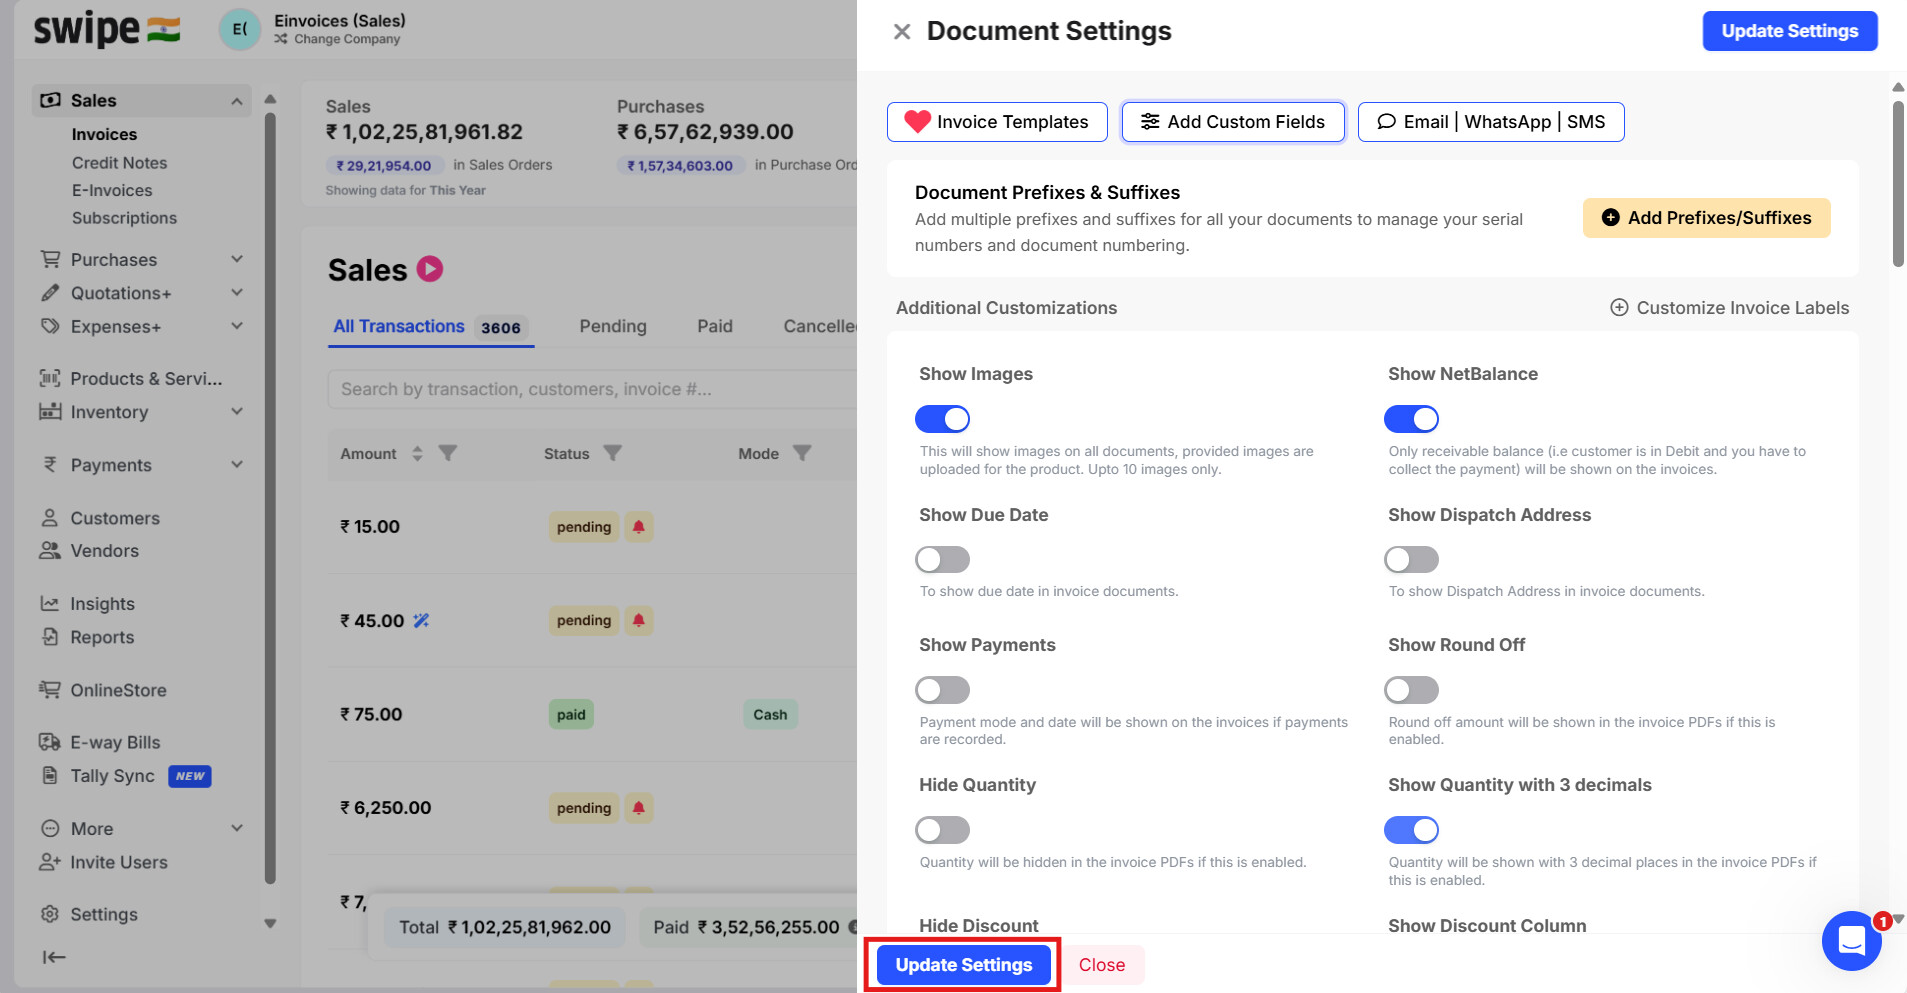Click the reminder bell on ₹15.00 row
1907x993 pixels.
639,527
